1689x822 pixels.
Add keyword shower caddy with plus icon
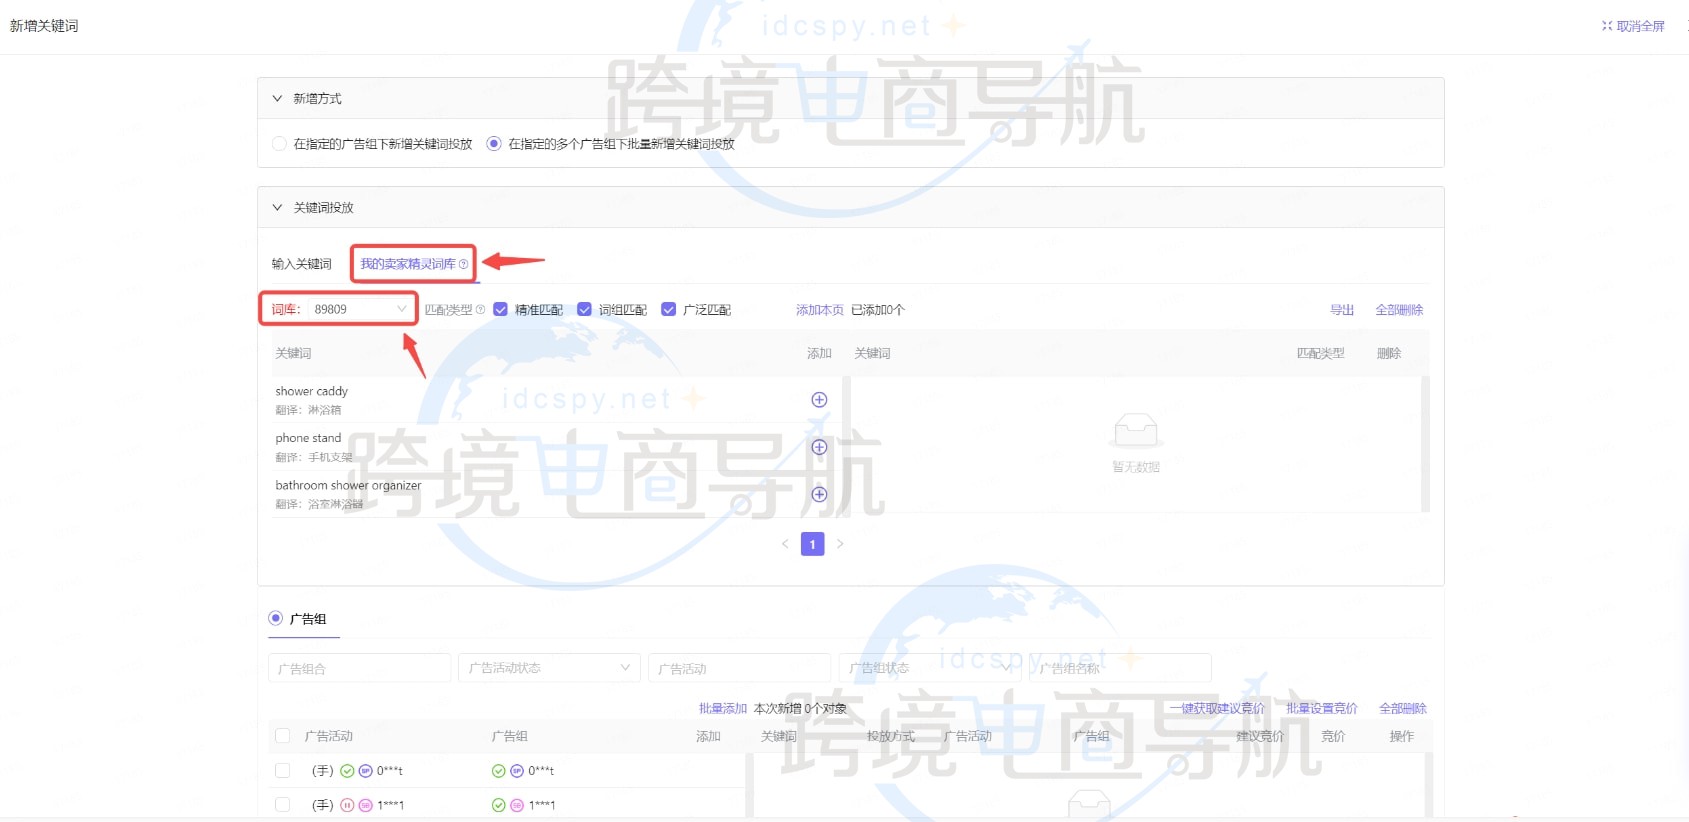(x=819, y=400)
